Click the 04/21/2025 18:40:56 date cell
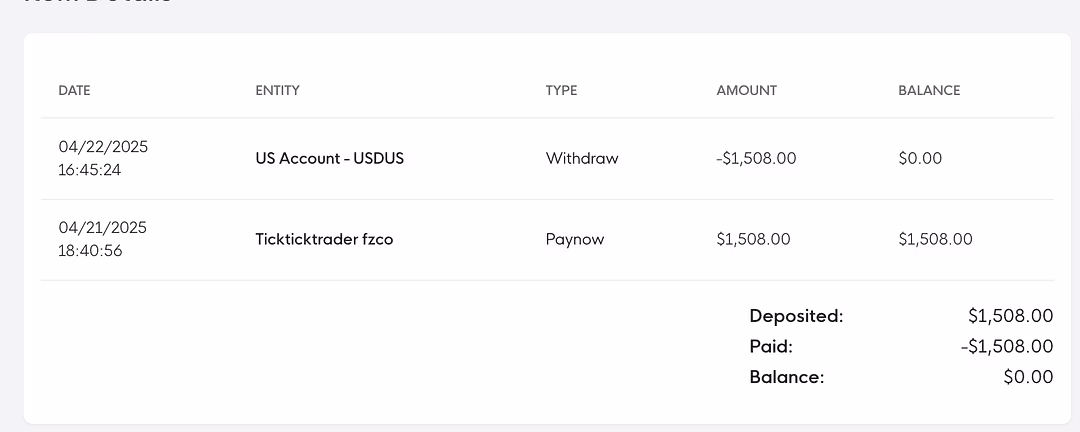The image size is (1080, 432). pyautogui.click(x=103, y=239)
